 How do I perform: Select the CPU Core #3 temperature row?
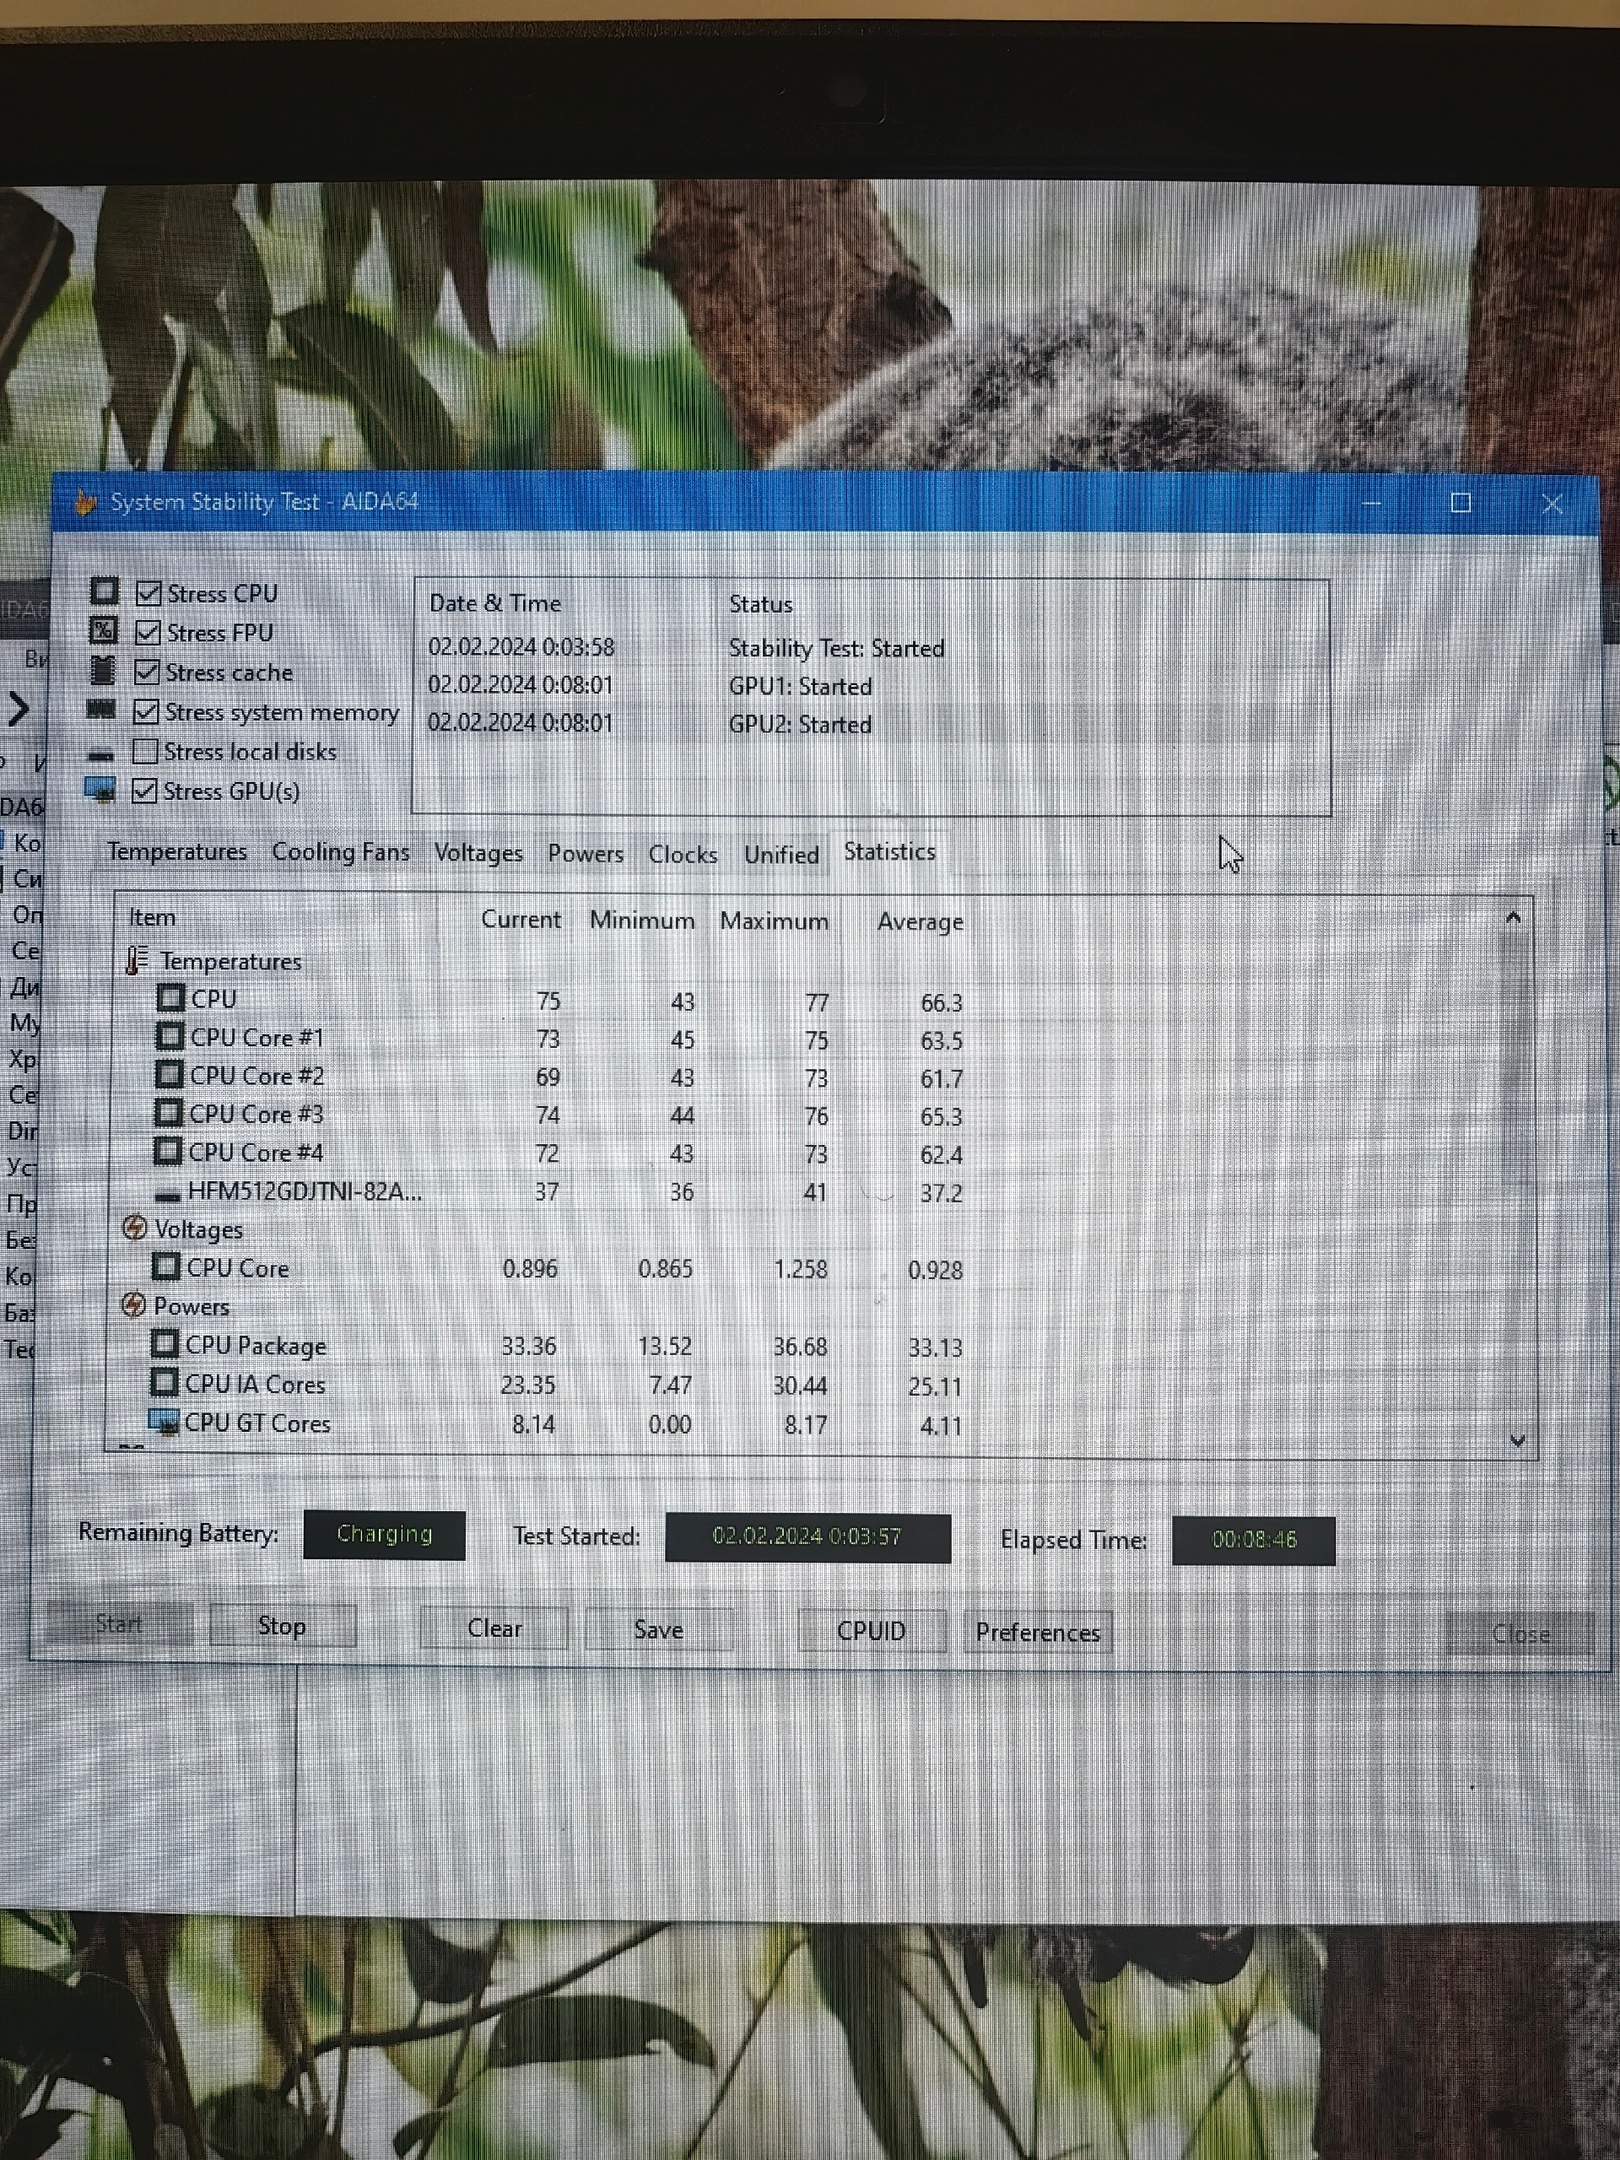255,1114
